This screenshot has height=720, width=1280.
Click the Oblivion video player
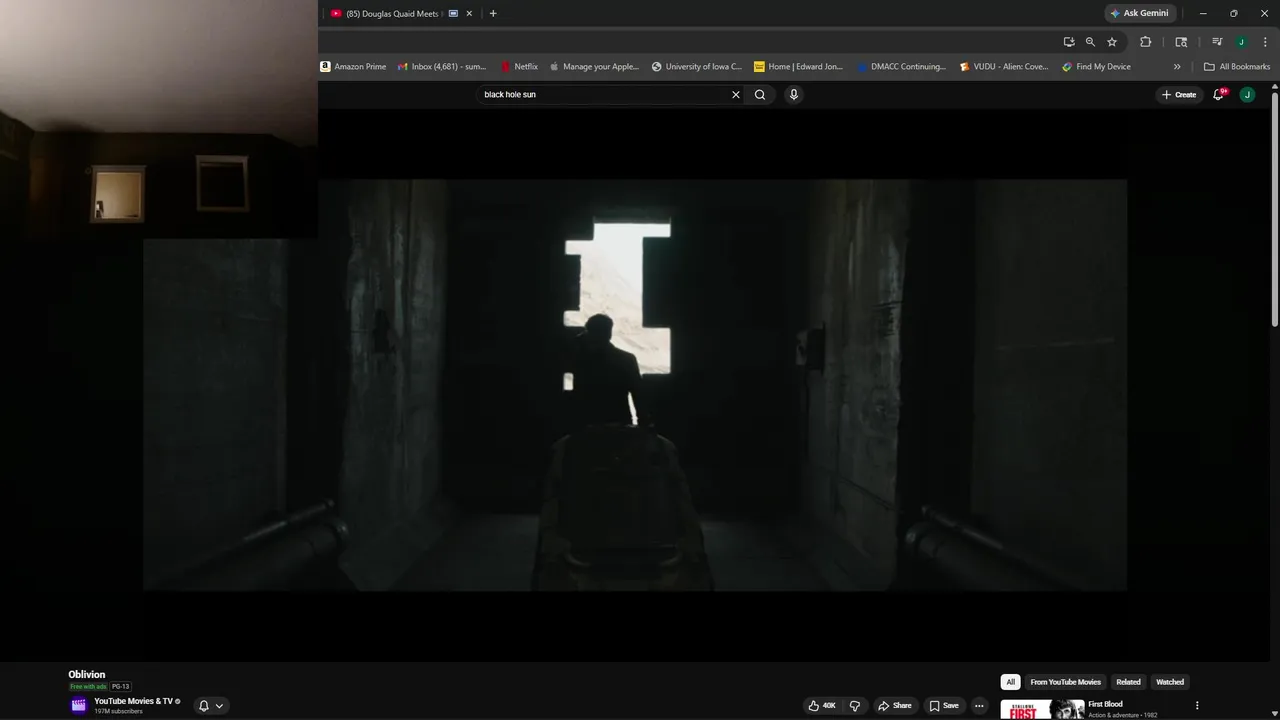[x=635, y=385]
